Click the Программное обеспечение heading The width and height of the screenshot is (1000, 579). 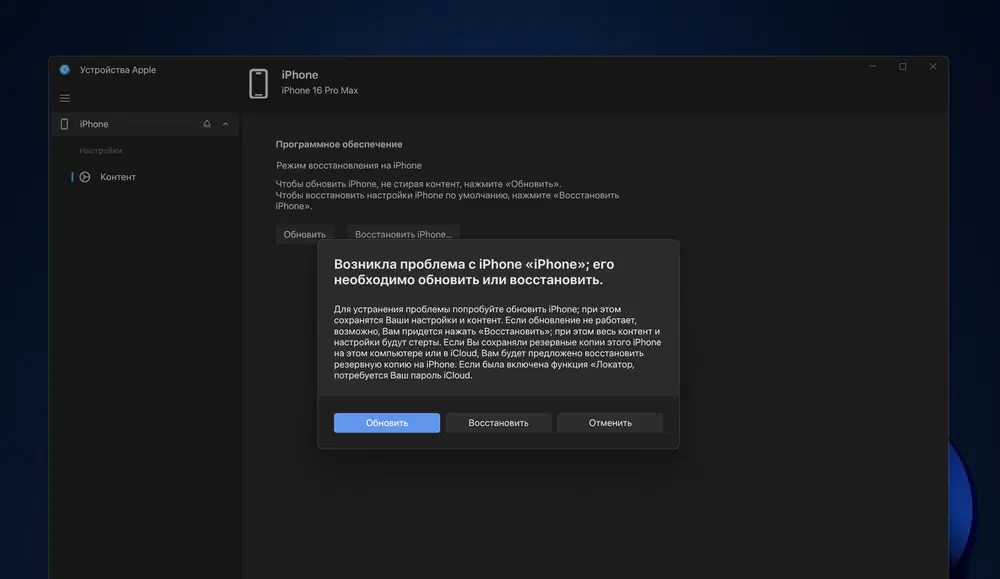click(x=339, y=144)
